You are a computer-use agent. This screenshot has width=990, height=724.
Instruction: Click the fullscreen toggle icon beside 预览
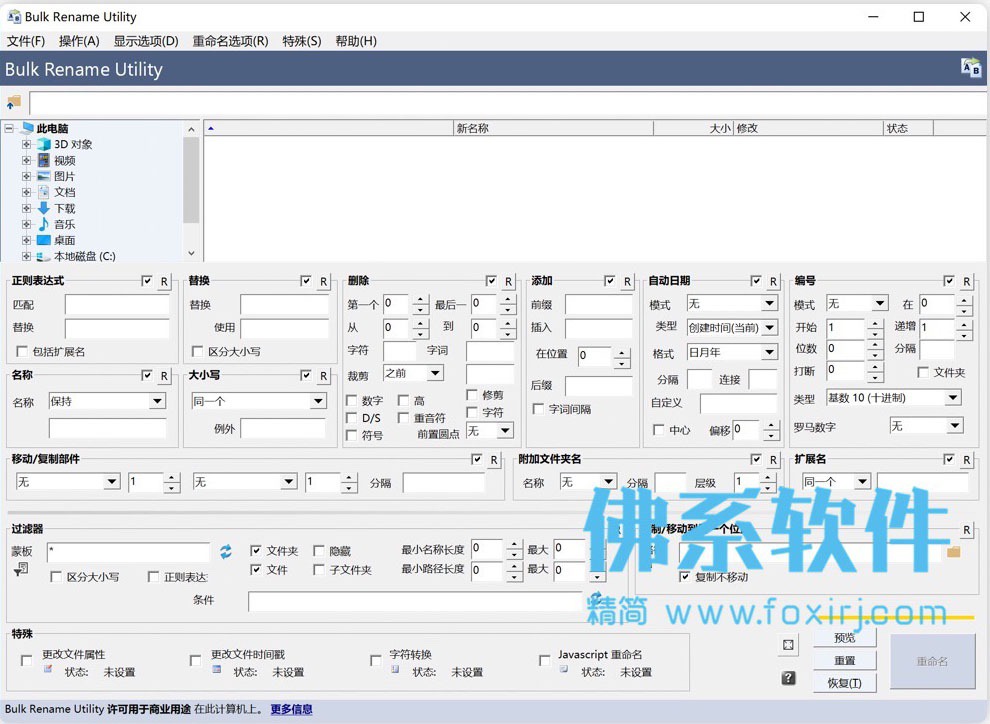pos(788,644)
